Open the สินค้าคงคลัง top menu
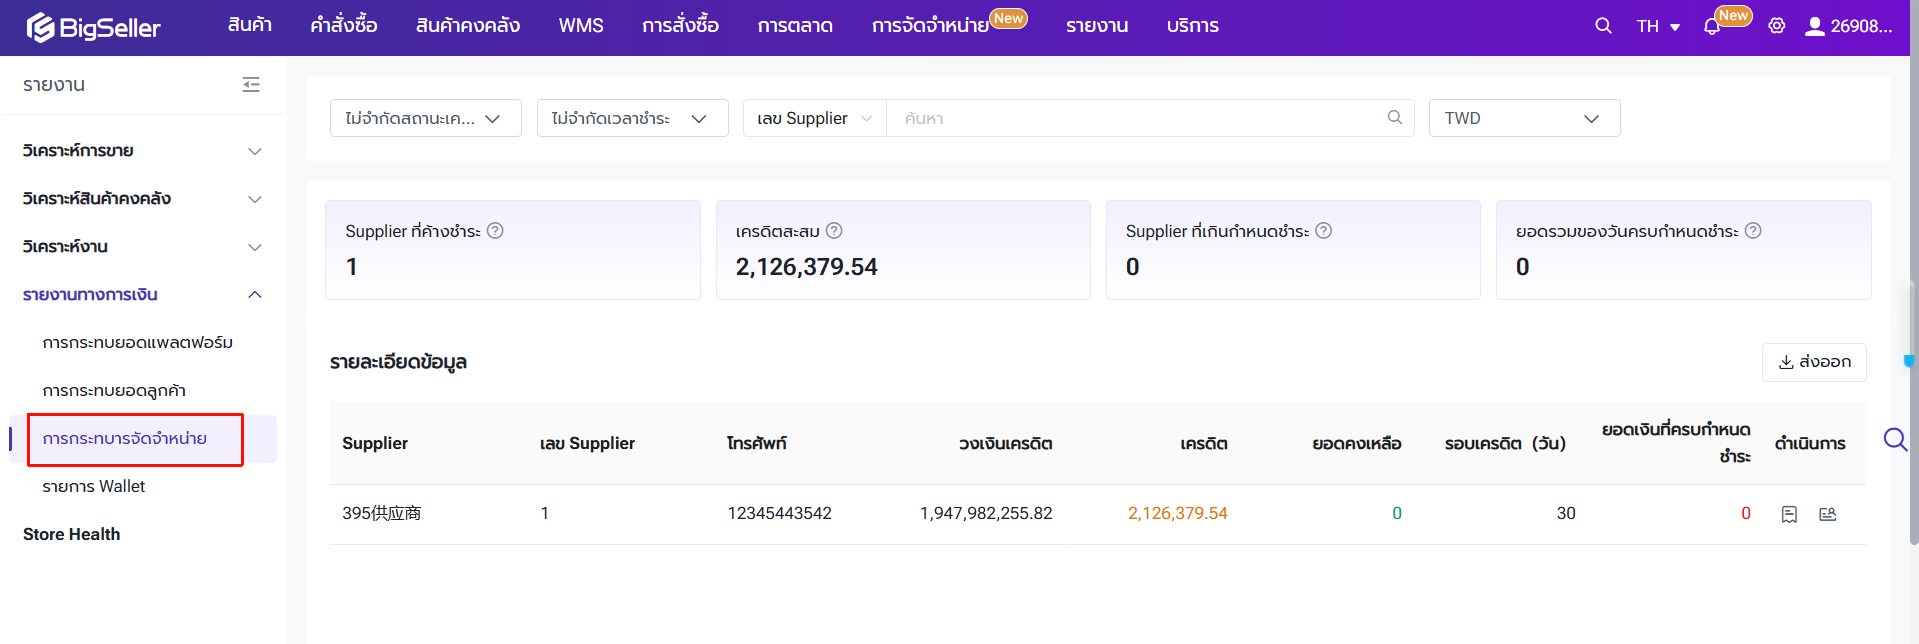The image size is (1919, 644). pos(467,26)
